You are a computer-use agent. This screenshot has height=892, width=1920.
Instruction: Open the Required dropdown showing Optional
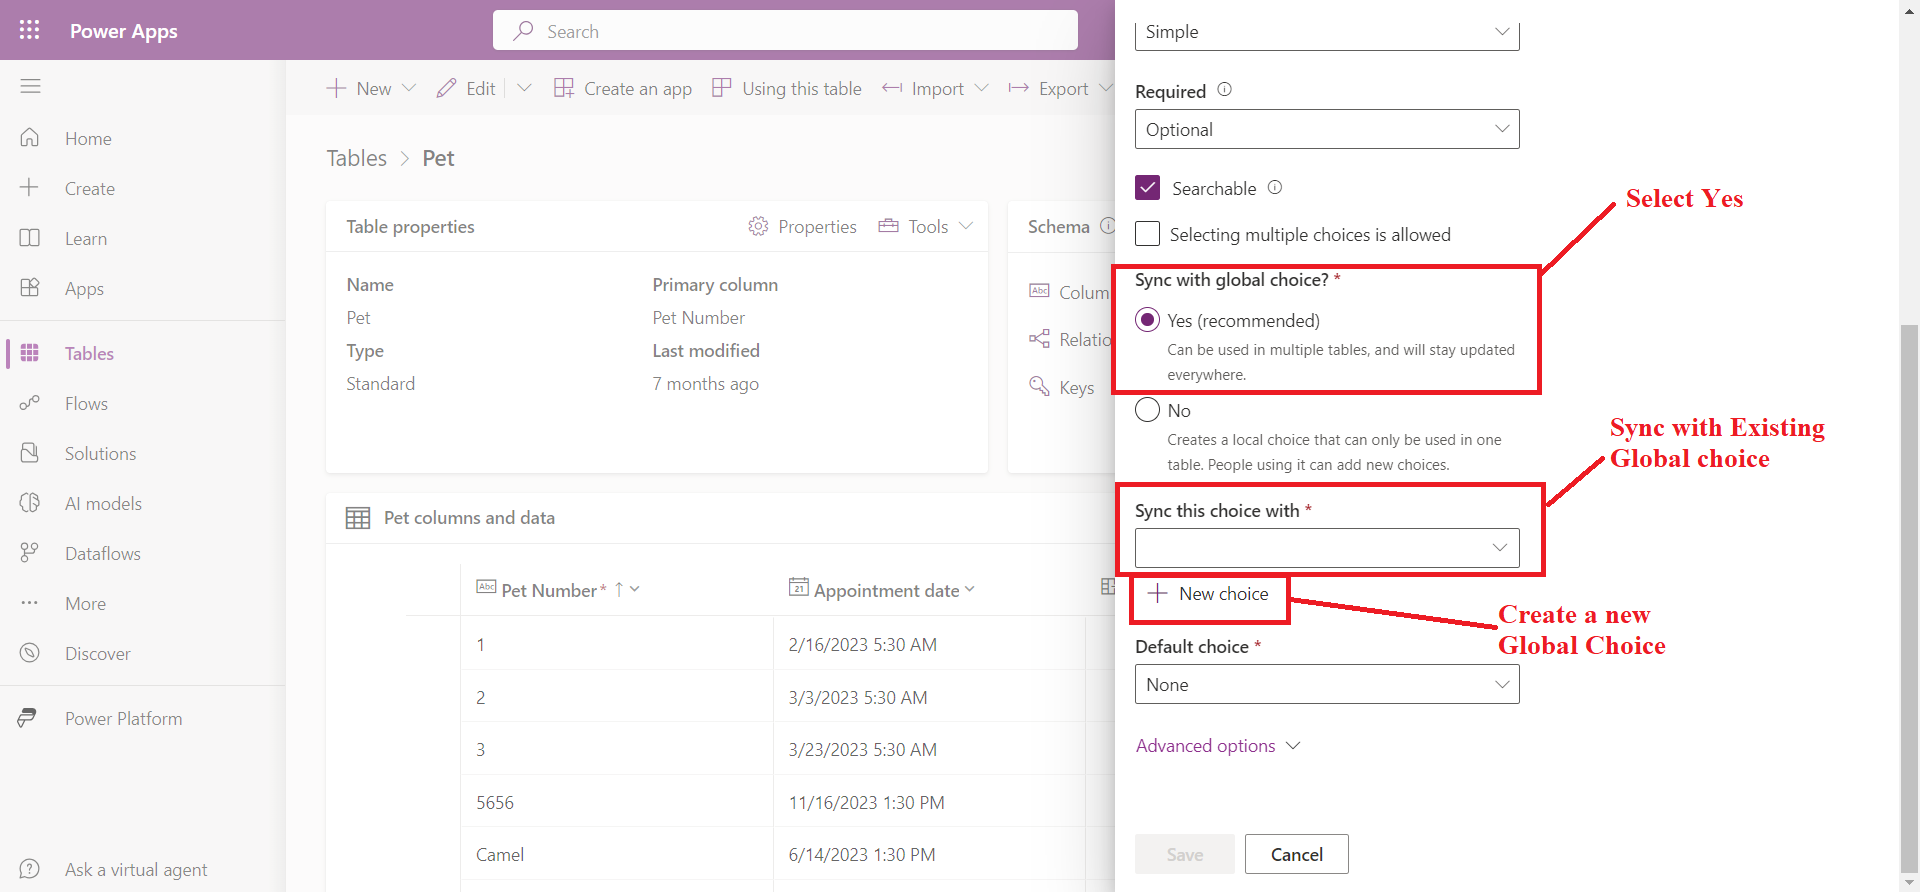point(1326,129)
